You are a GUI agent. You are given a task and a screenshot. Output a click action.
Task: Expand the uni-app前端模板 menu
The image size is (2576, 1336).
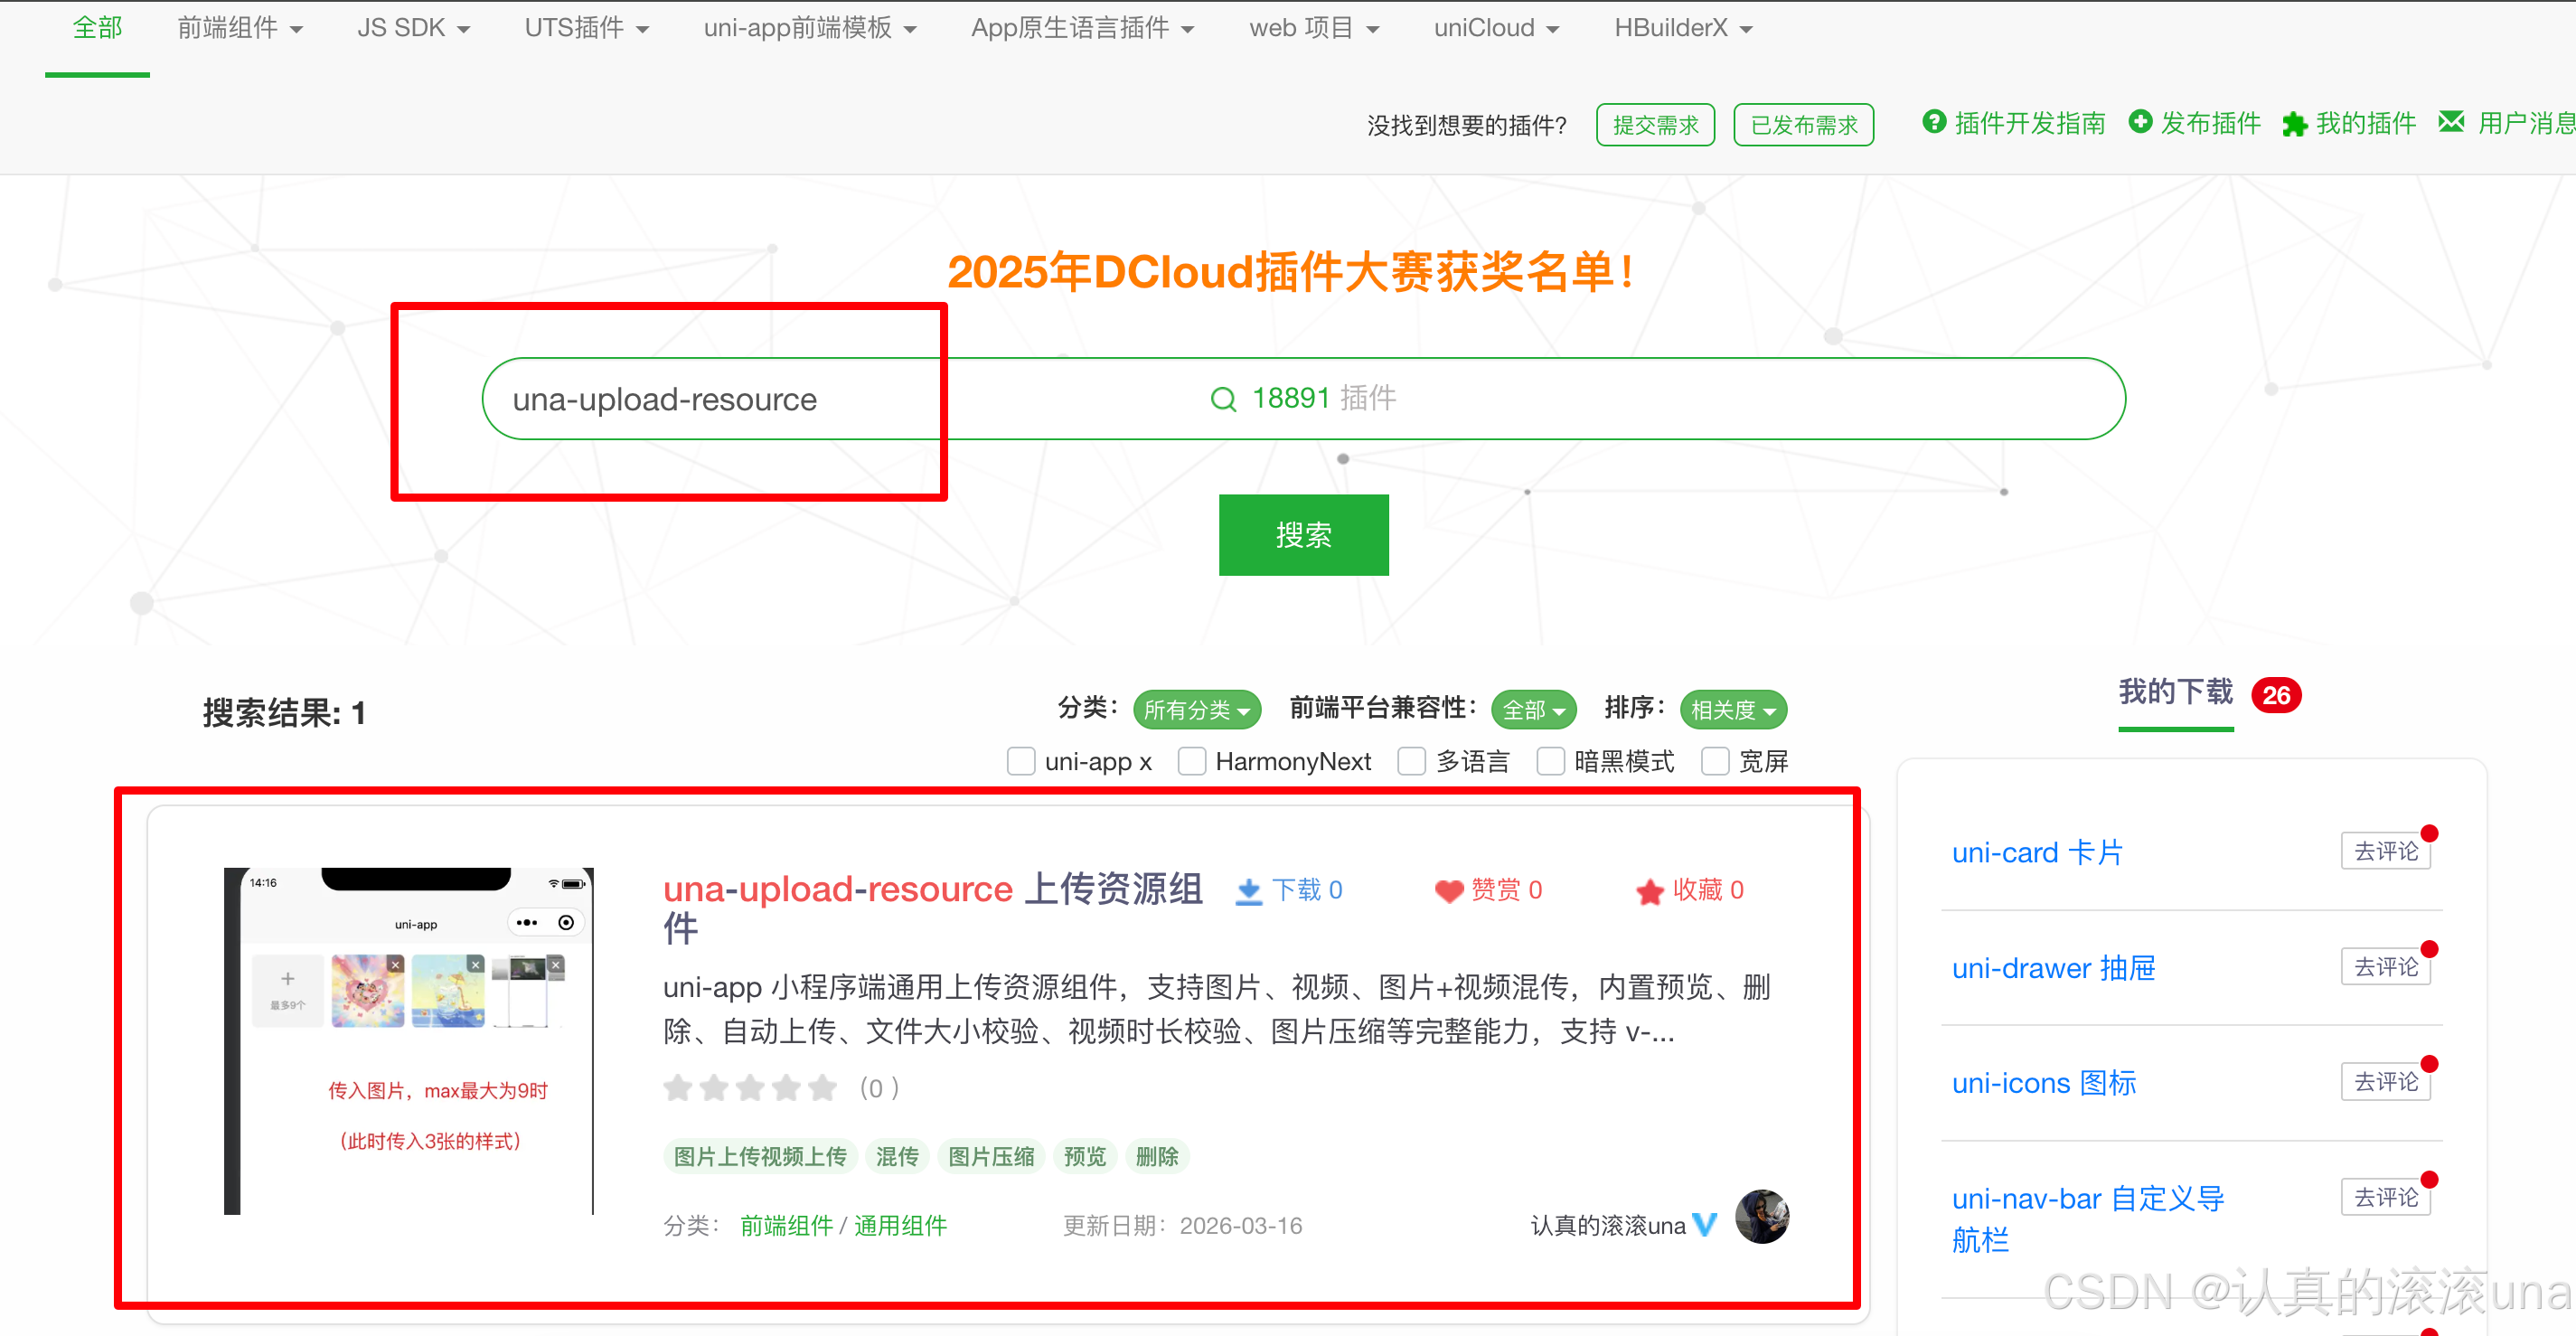click(810, 28)
